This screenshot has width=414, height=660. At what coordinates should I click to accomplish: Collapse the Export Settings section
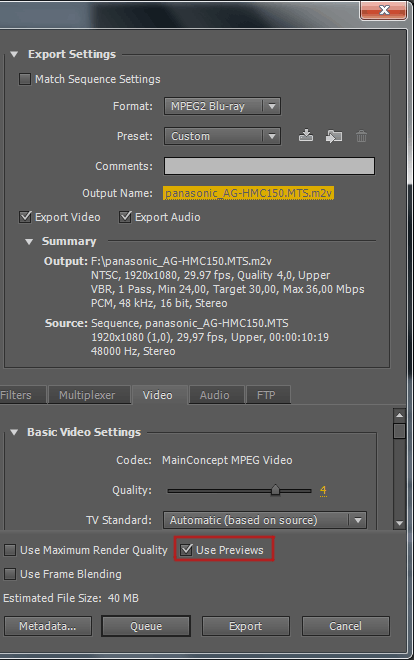point(14,54)
